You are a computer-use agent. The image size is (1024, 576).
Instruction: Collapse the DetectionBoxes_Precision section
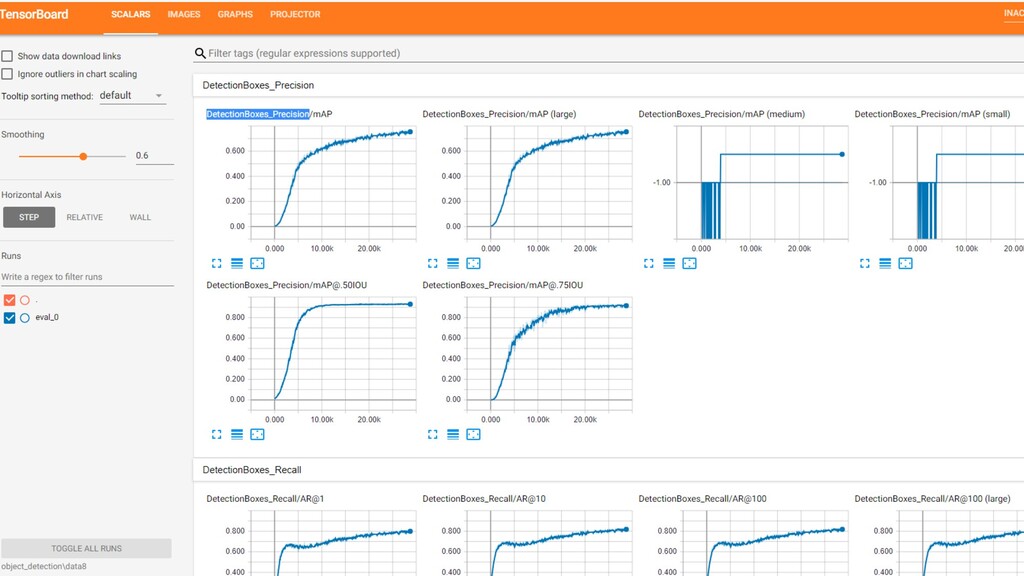[258, 85]
